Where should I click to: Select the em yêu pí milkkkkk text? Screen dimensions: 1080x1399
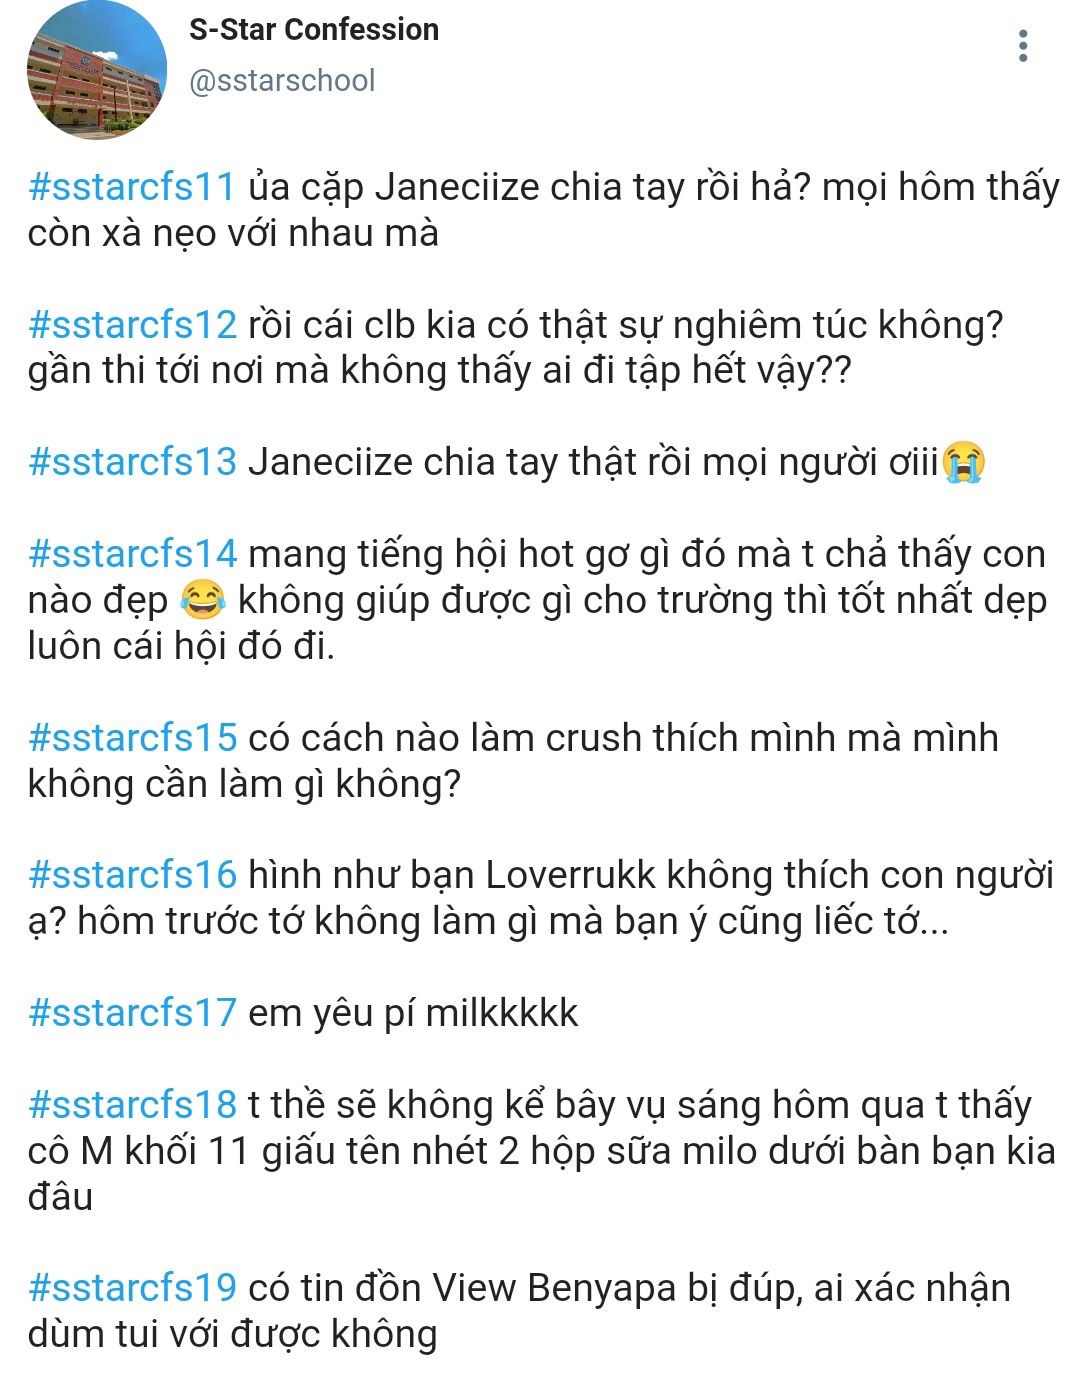(x=413, y=1013)
